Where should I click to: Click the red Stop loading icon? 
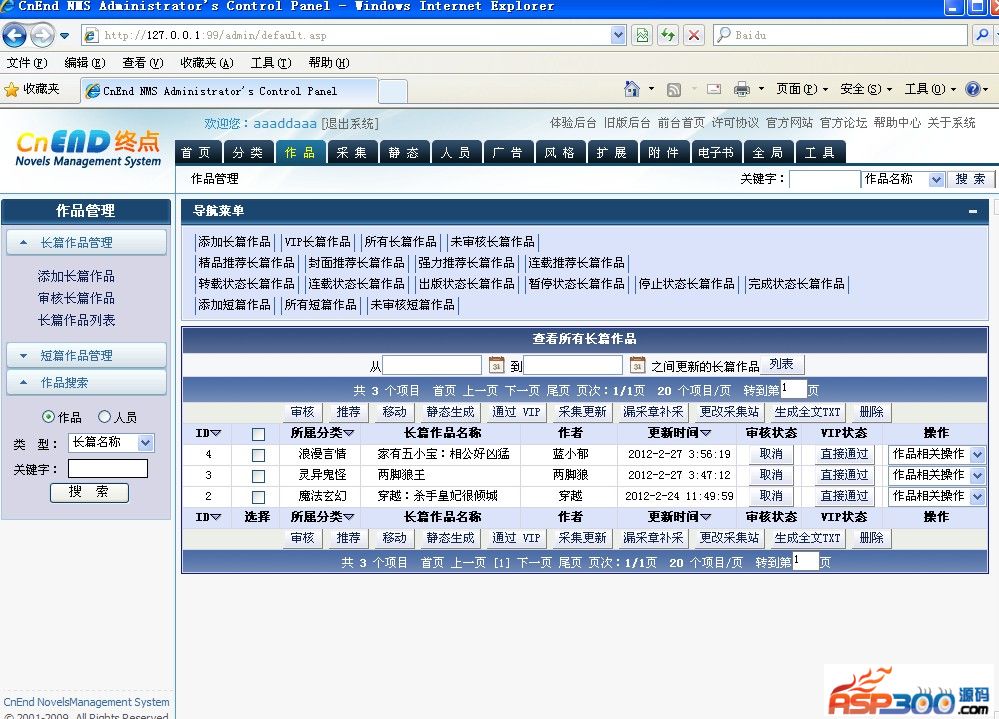pos(694,35)
